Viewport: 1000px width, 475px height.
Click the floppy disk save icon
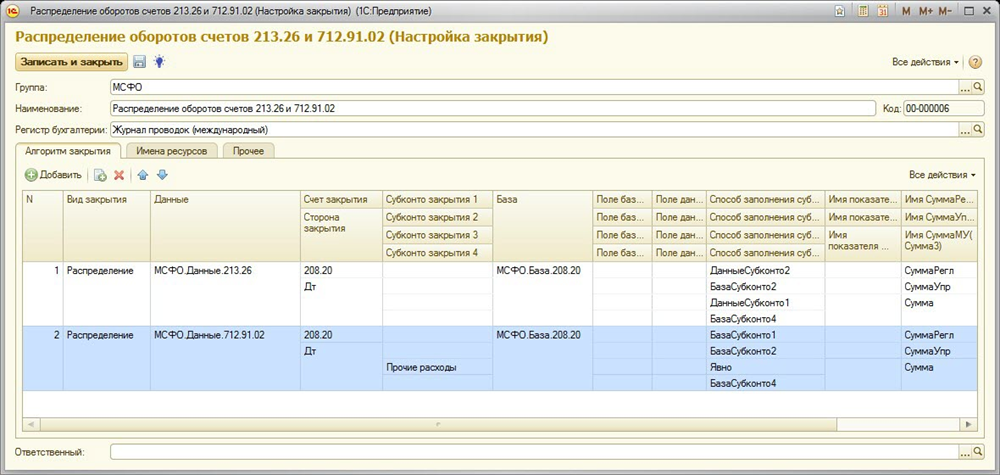140,62
